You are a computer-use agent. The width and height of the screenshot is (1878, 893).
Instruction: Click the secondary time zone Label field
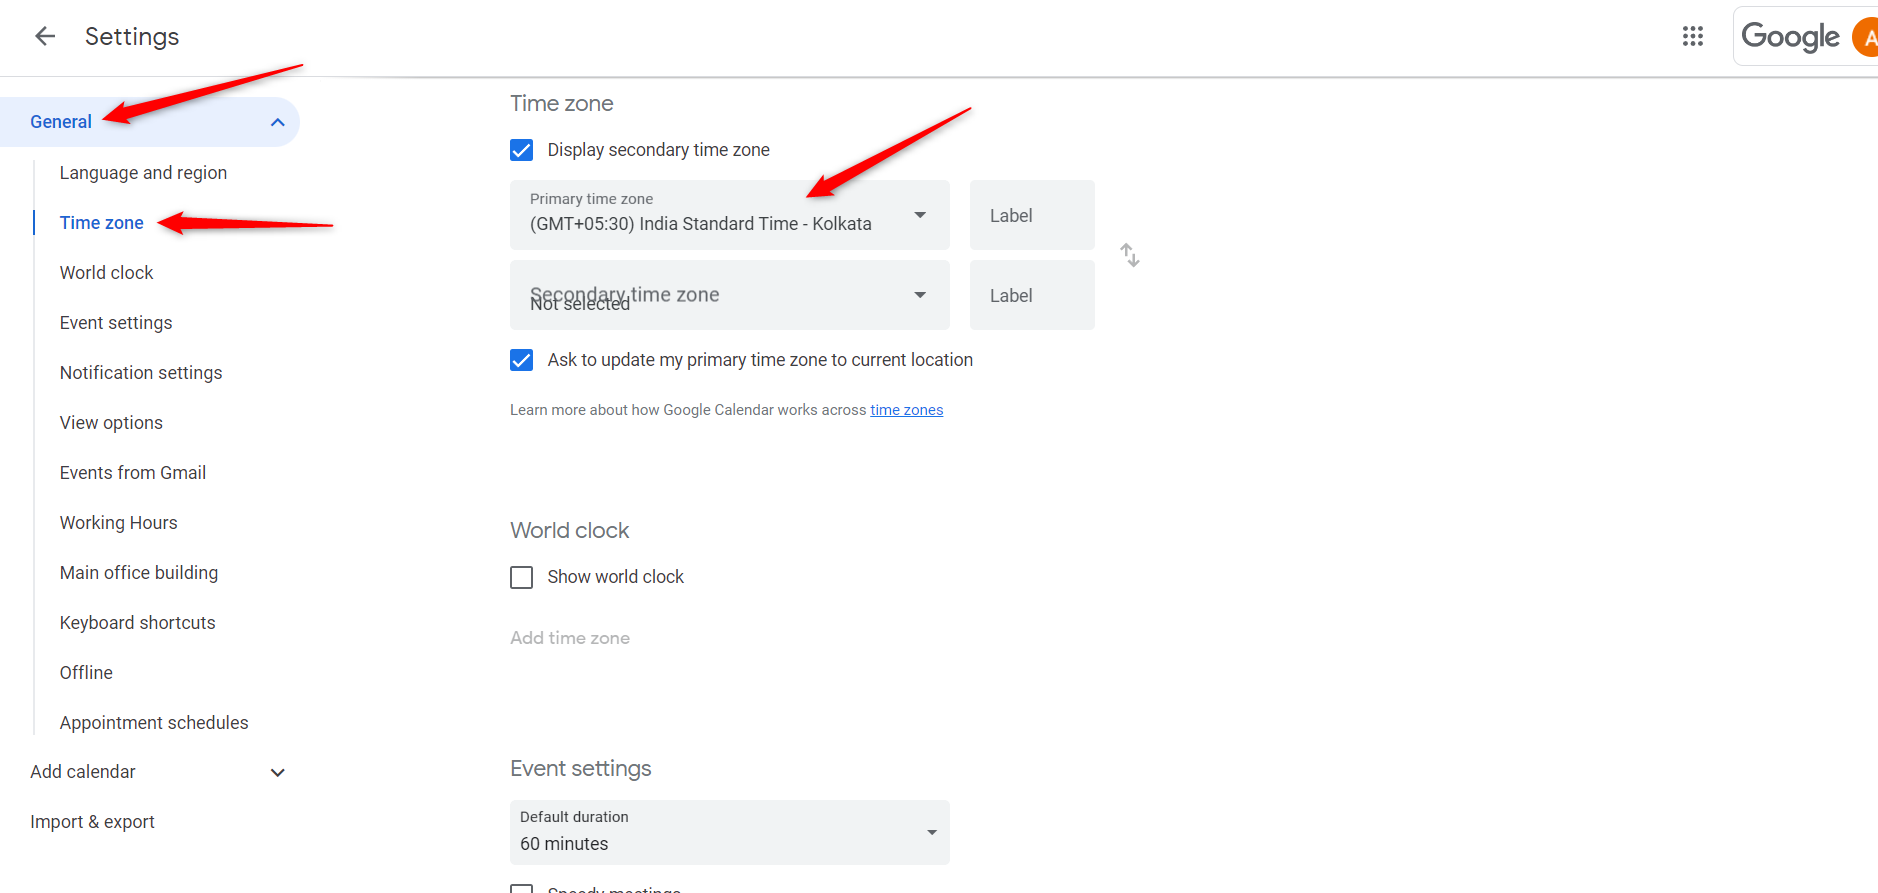pyautogui.click(x=1031, y=295)
